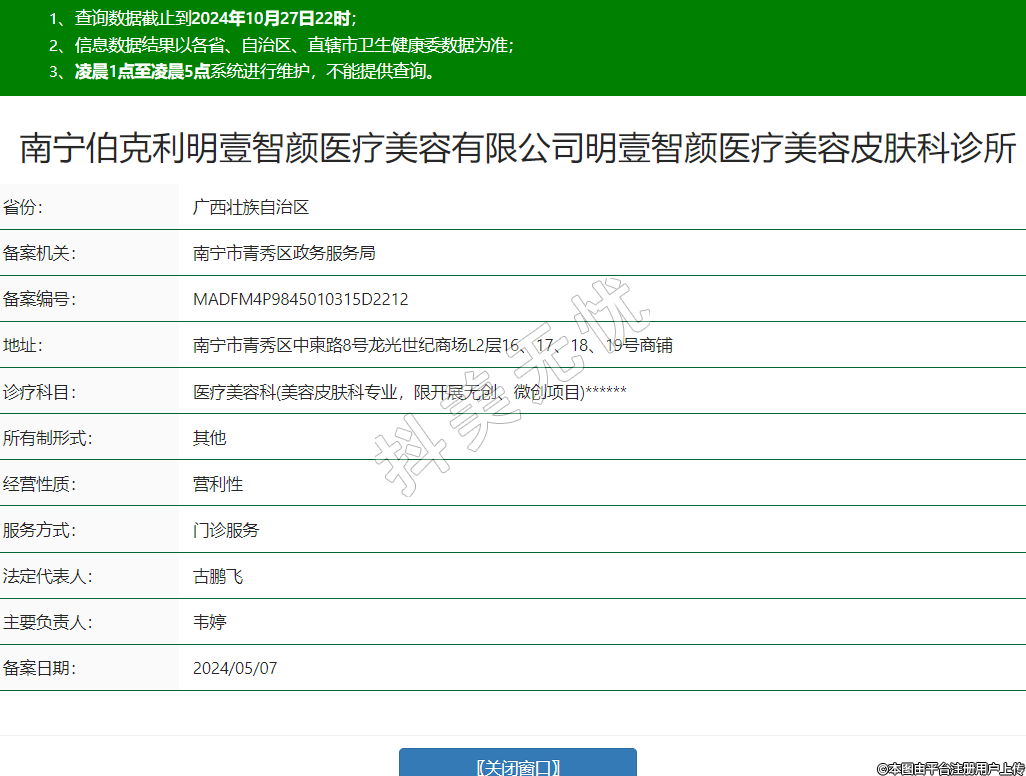The image size is (1026, 776).
Task: Select the 备案机关 field label
Action: tap(39, 253)
